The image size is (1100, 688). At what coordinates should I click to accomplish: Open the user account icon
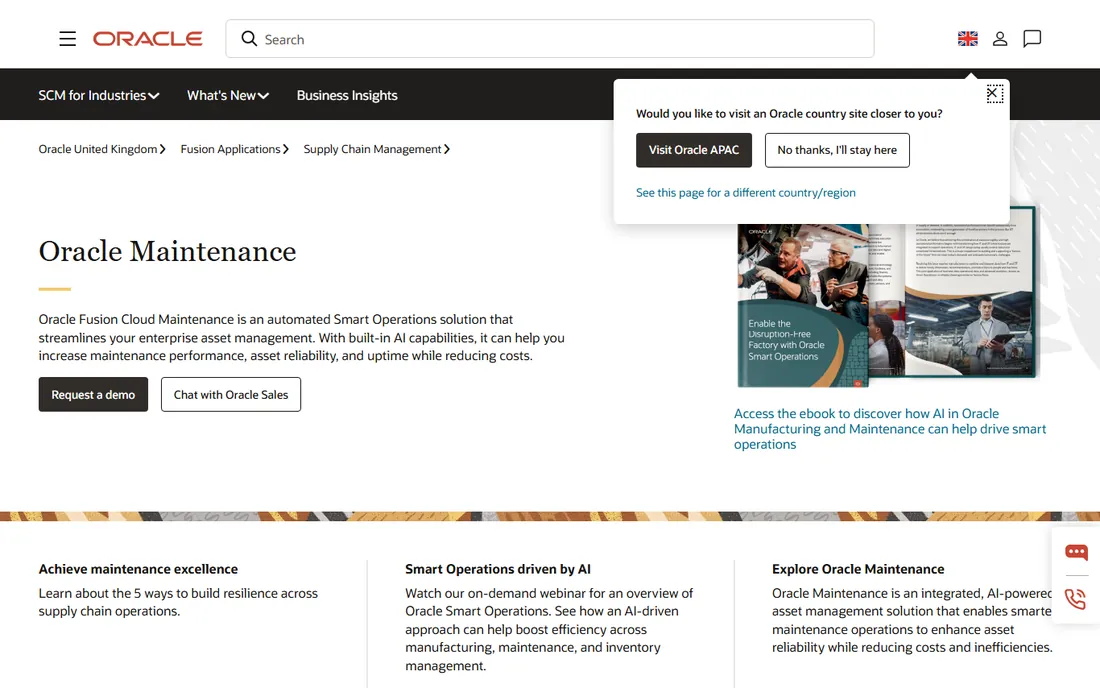1000,39
